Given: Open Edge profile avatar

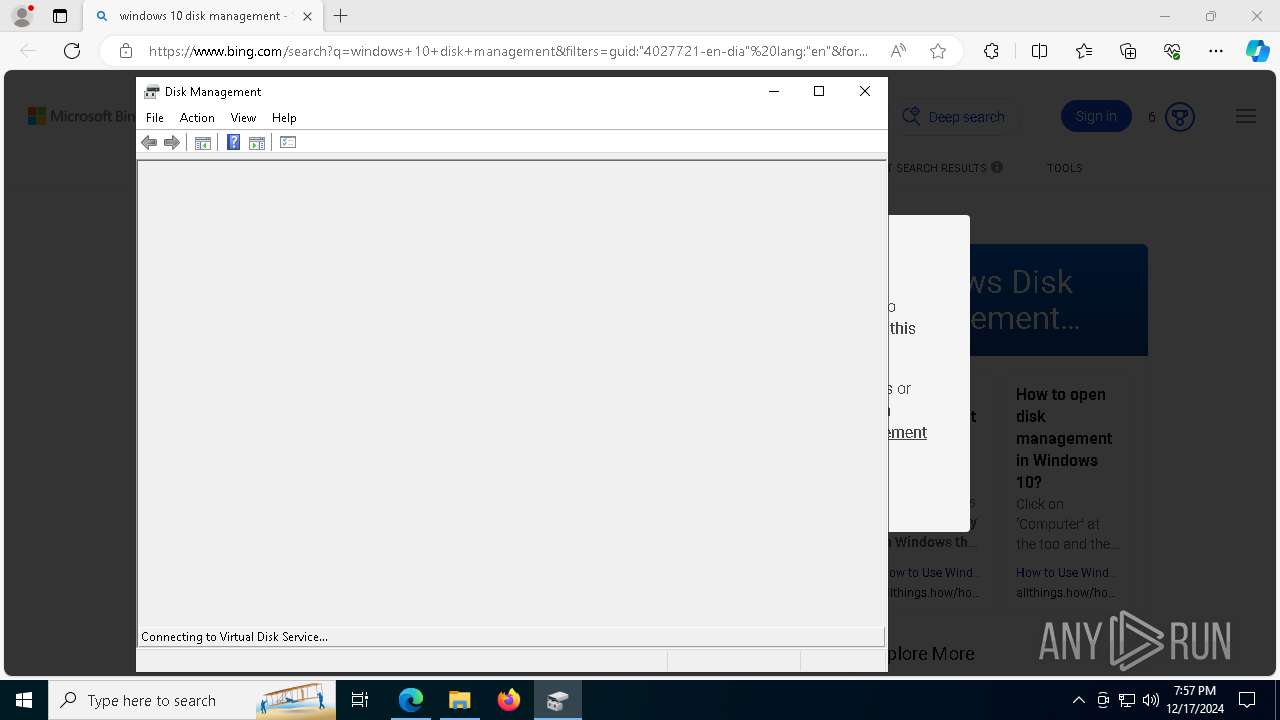Looking at the screenshot, I should [x=22, y=16].
